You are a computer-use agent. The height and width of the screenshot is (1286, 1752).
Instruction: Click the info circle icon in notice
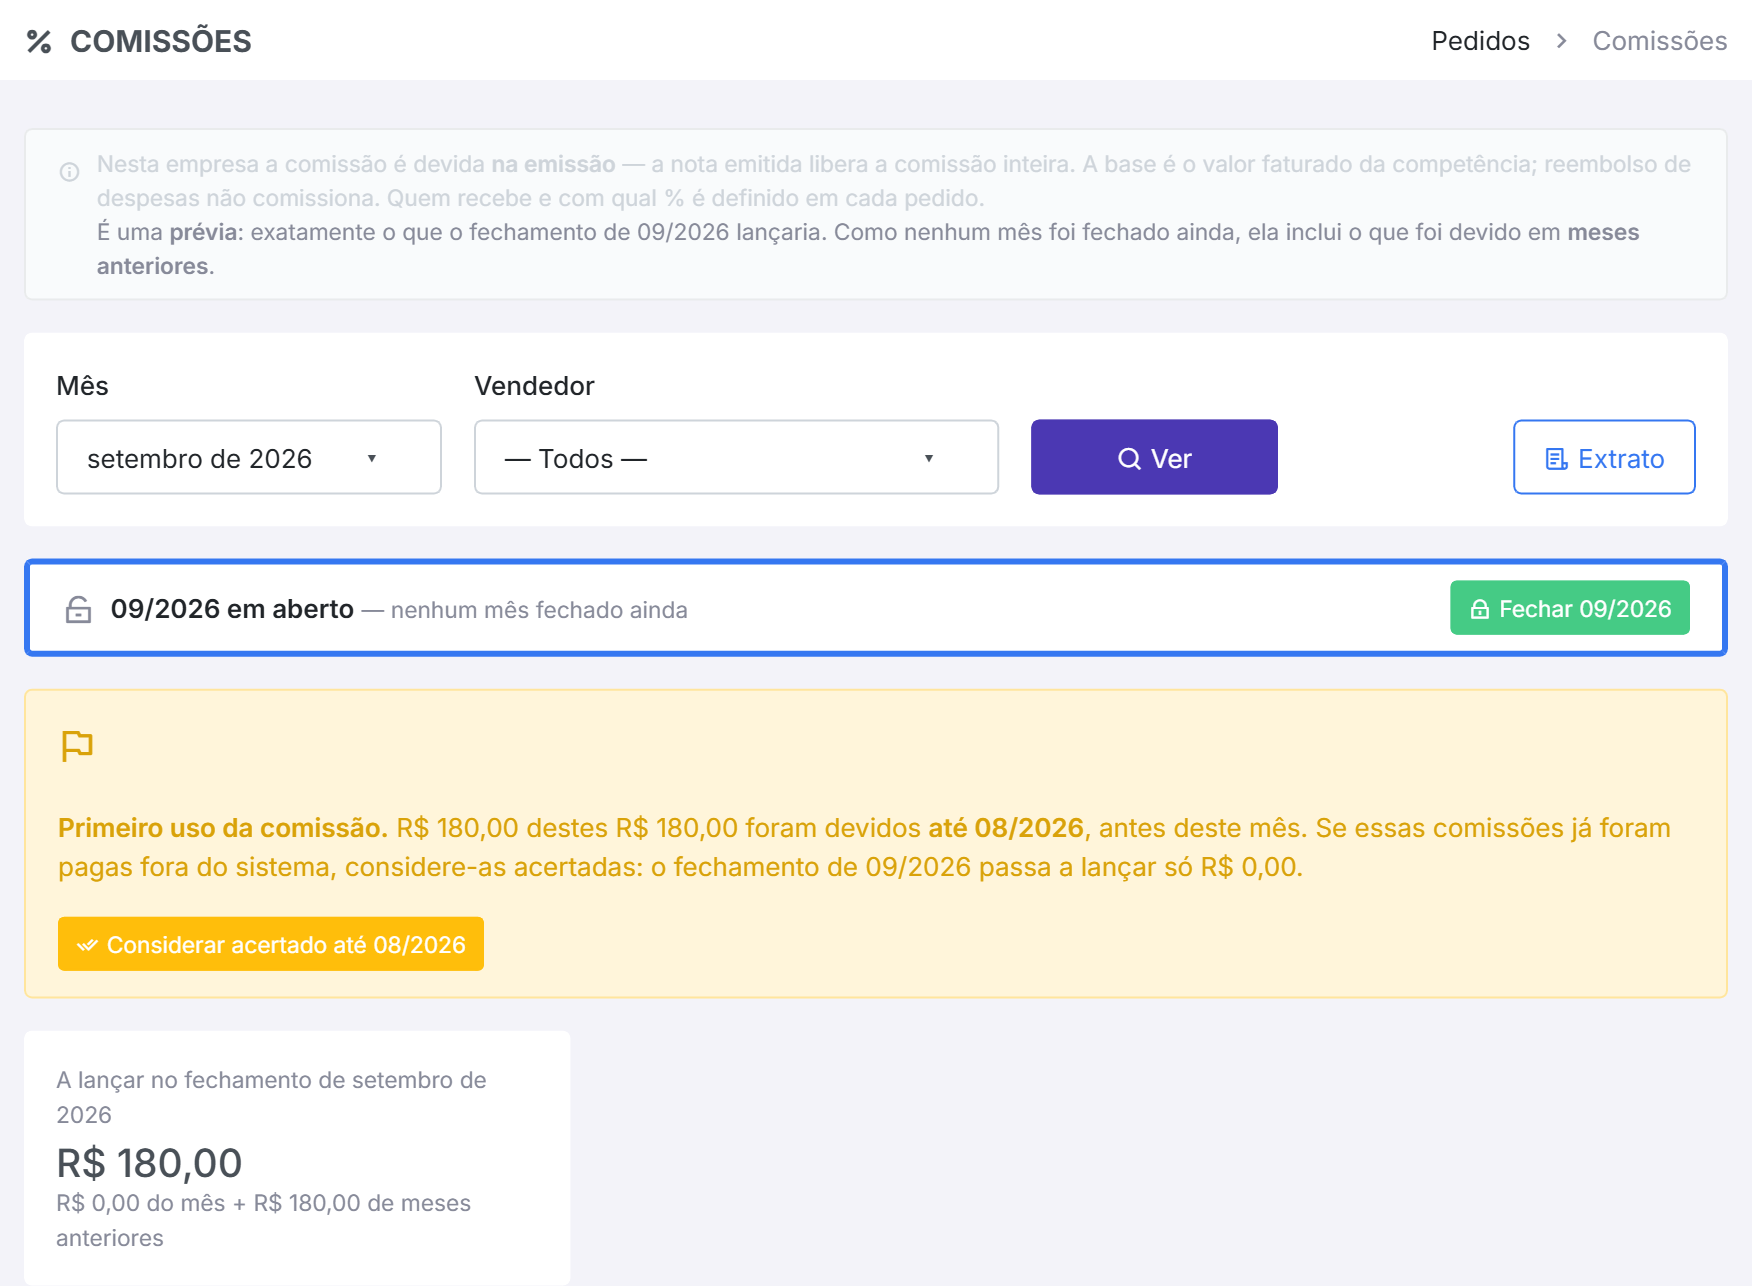pyautogui.click(x=69, y=172)
